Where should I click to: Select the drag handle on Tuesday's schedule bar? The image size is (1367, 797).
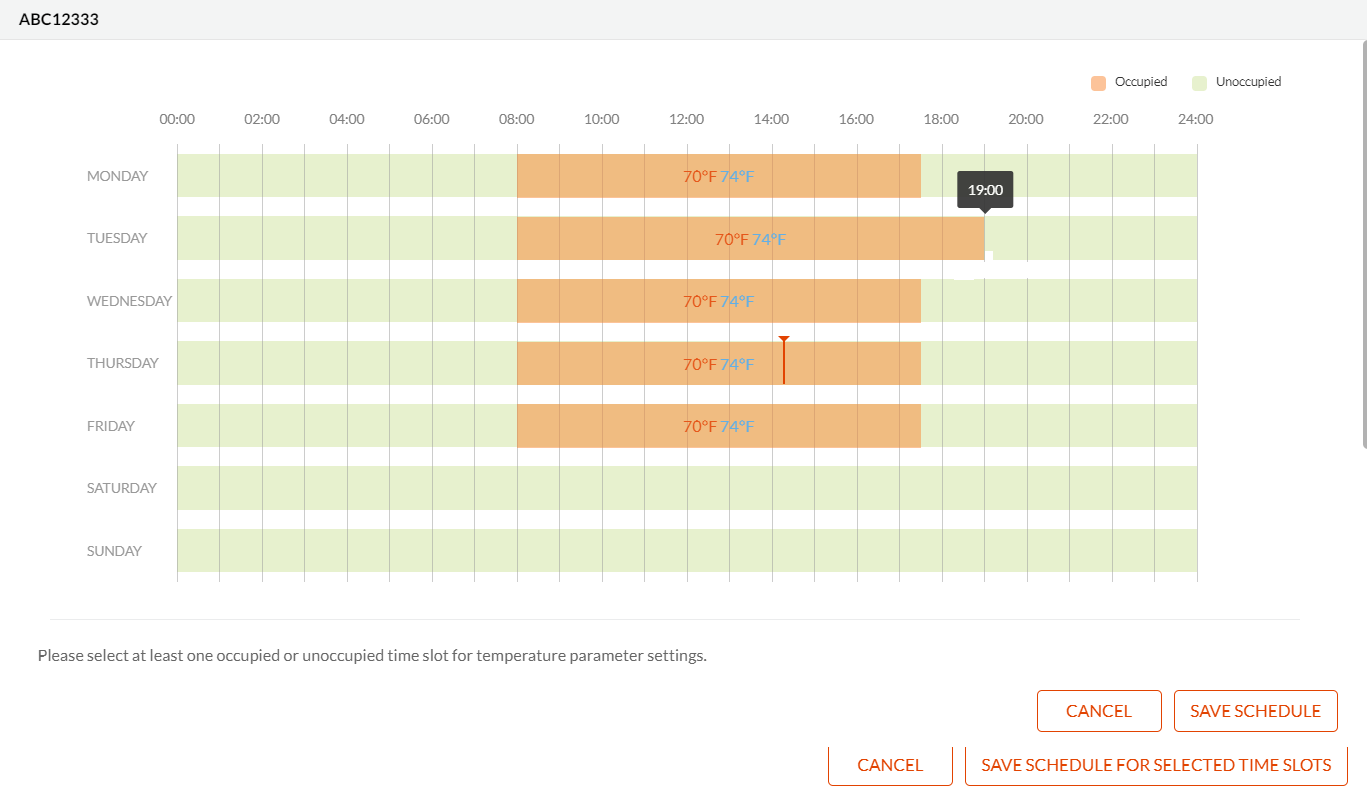coord(988,256)
